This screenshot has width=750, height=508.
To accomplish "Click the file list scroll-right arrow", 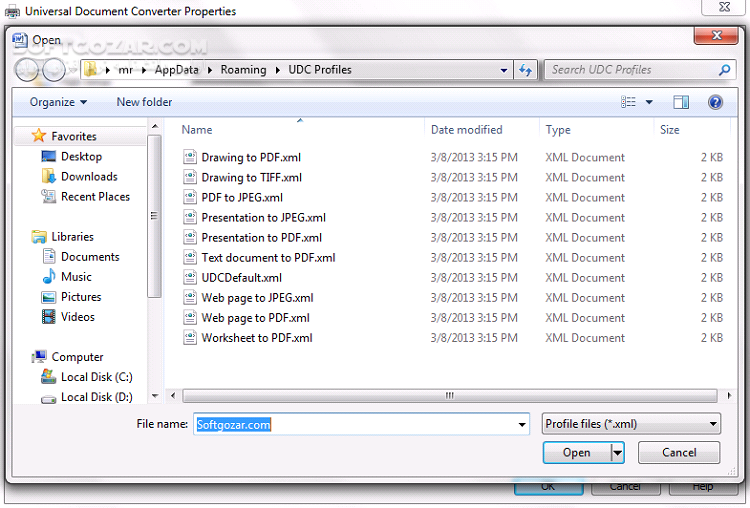I will (x=728, y=396).
